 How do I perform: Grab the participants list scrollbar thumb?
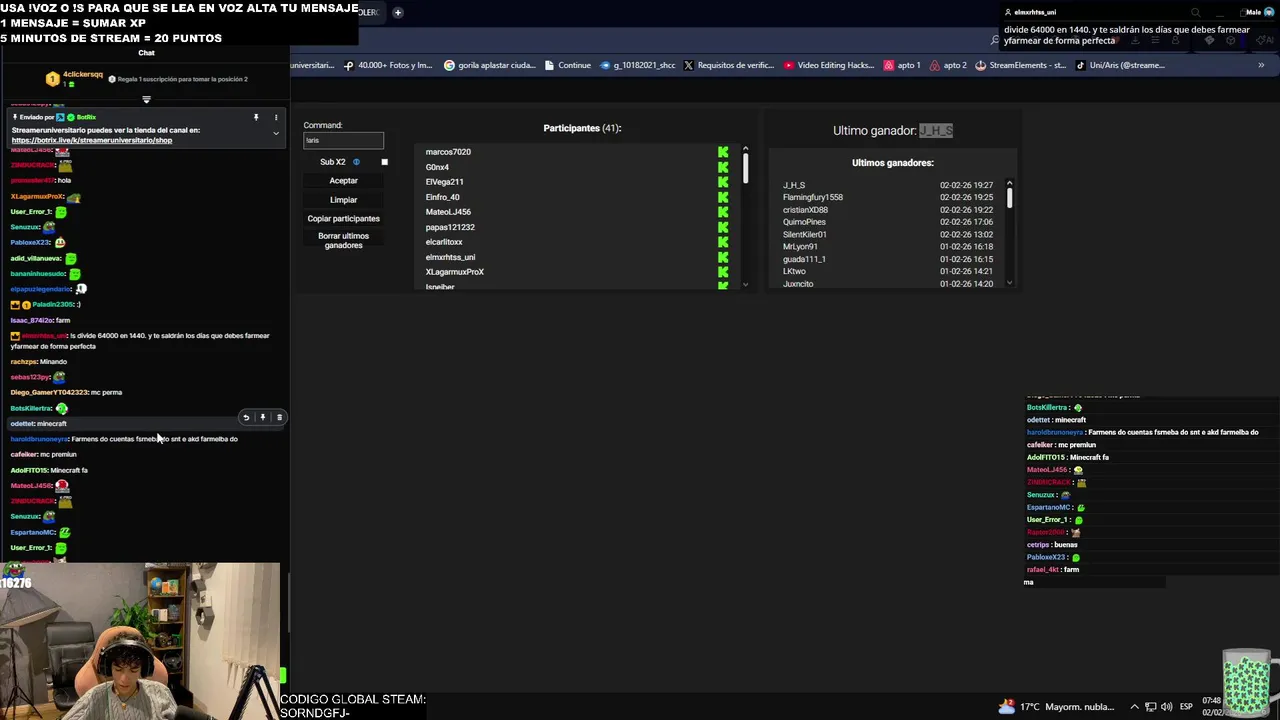pyautogui.click(x=745, y=168)
